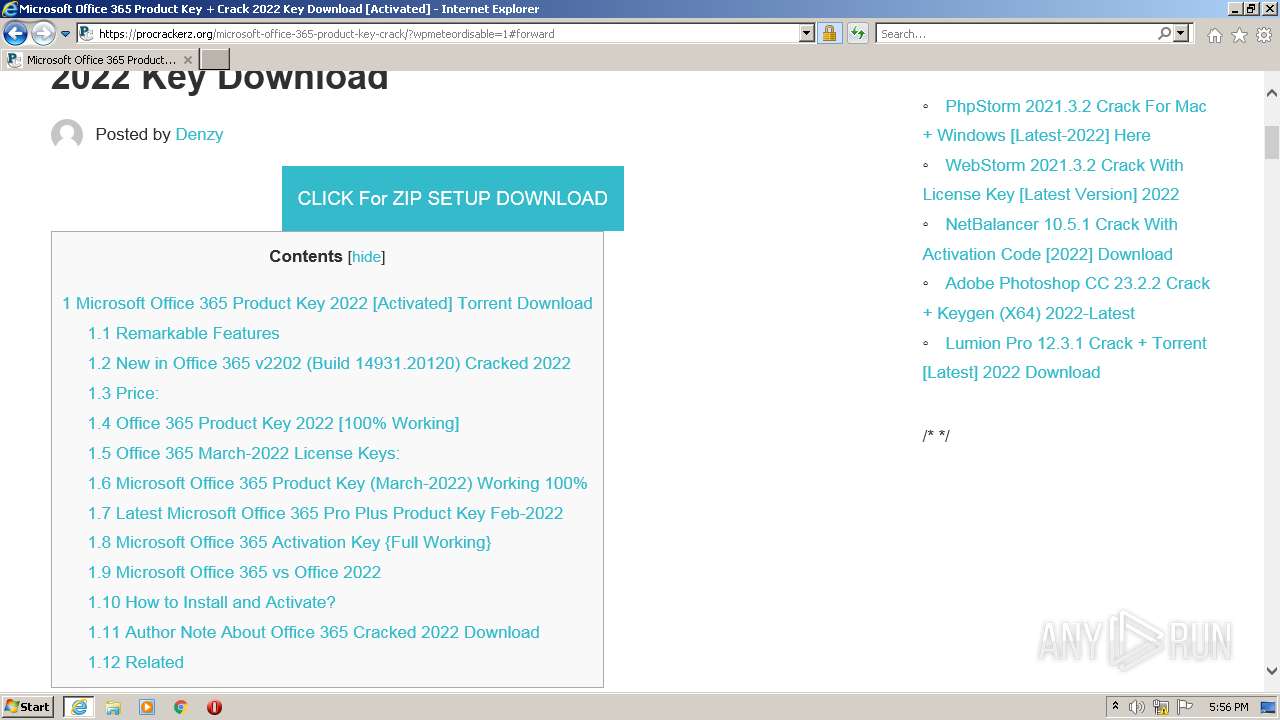Click the page scrollbar down arrow
Image resolution: width=1280 pixels, height=720 pixels.
[x=1271, y=671]
